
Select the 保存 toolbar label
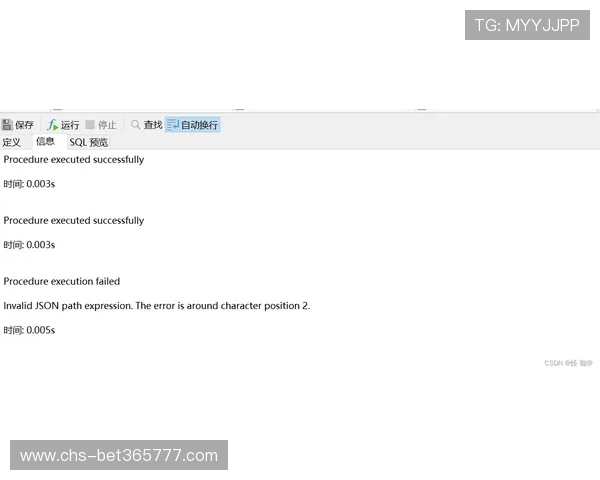[24, 125]
